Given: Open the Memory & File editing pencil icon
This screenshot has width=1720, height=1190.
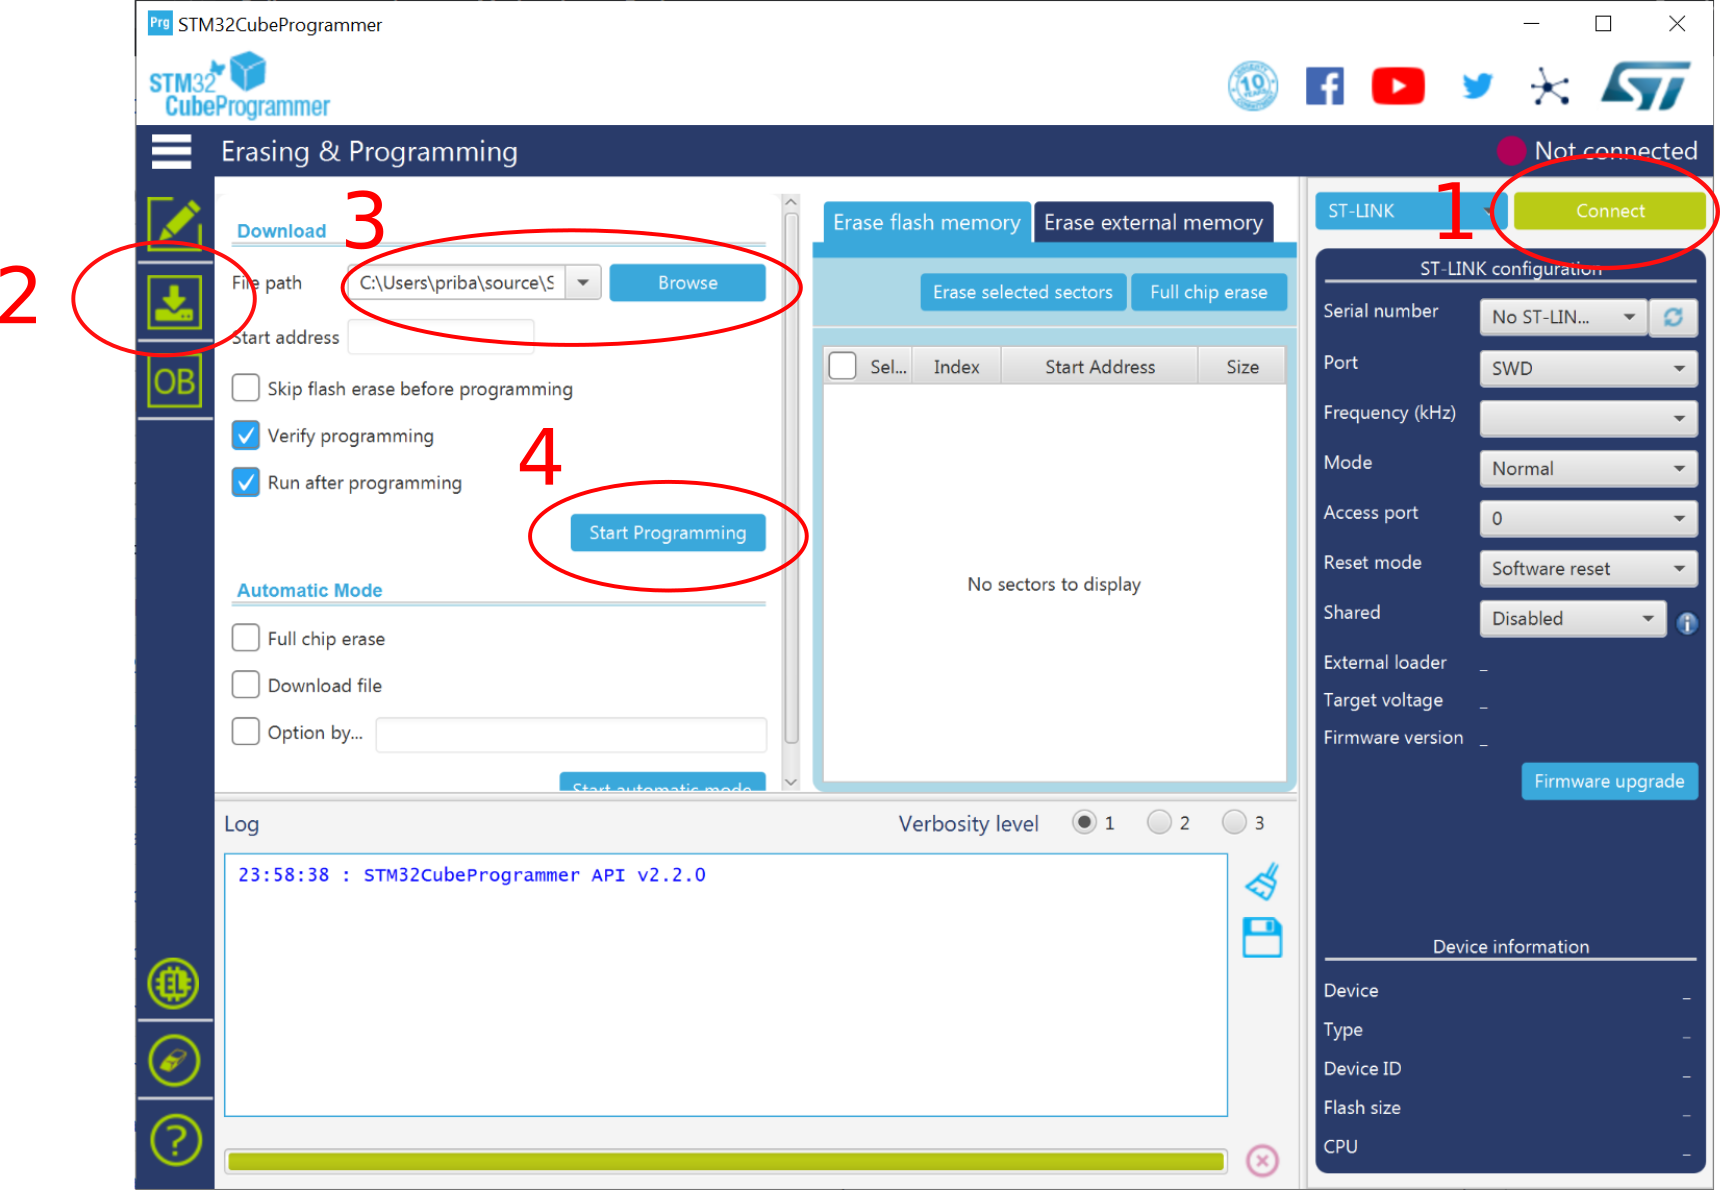Looking at the screenshot, I should coord(175,221).
